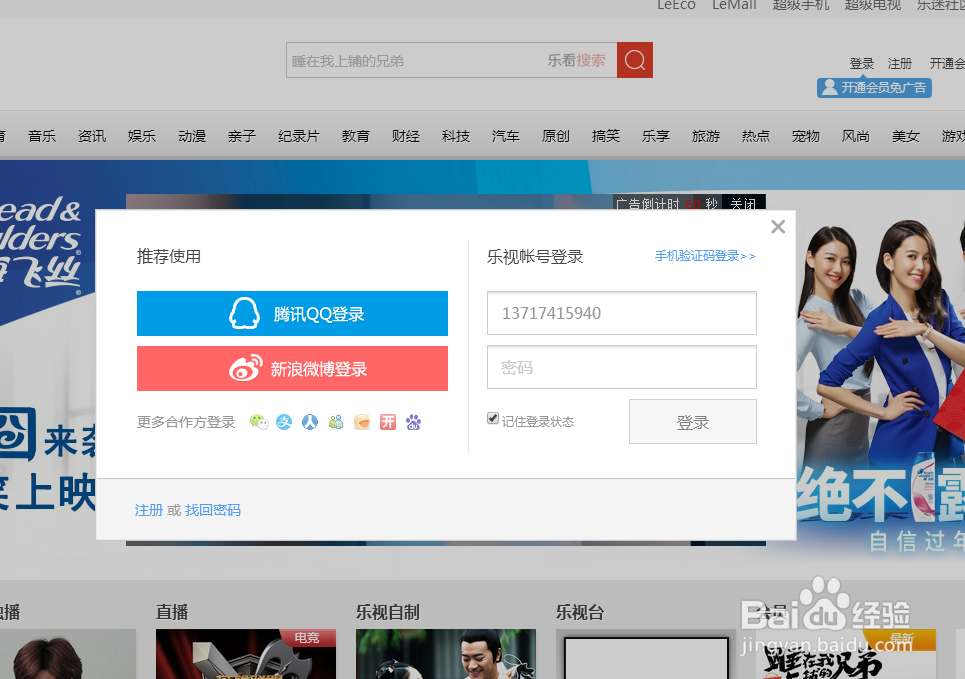Click 乐视自制 section heading
The width and height of the screenshot is (965, 679).
tap(388, 612)
